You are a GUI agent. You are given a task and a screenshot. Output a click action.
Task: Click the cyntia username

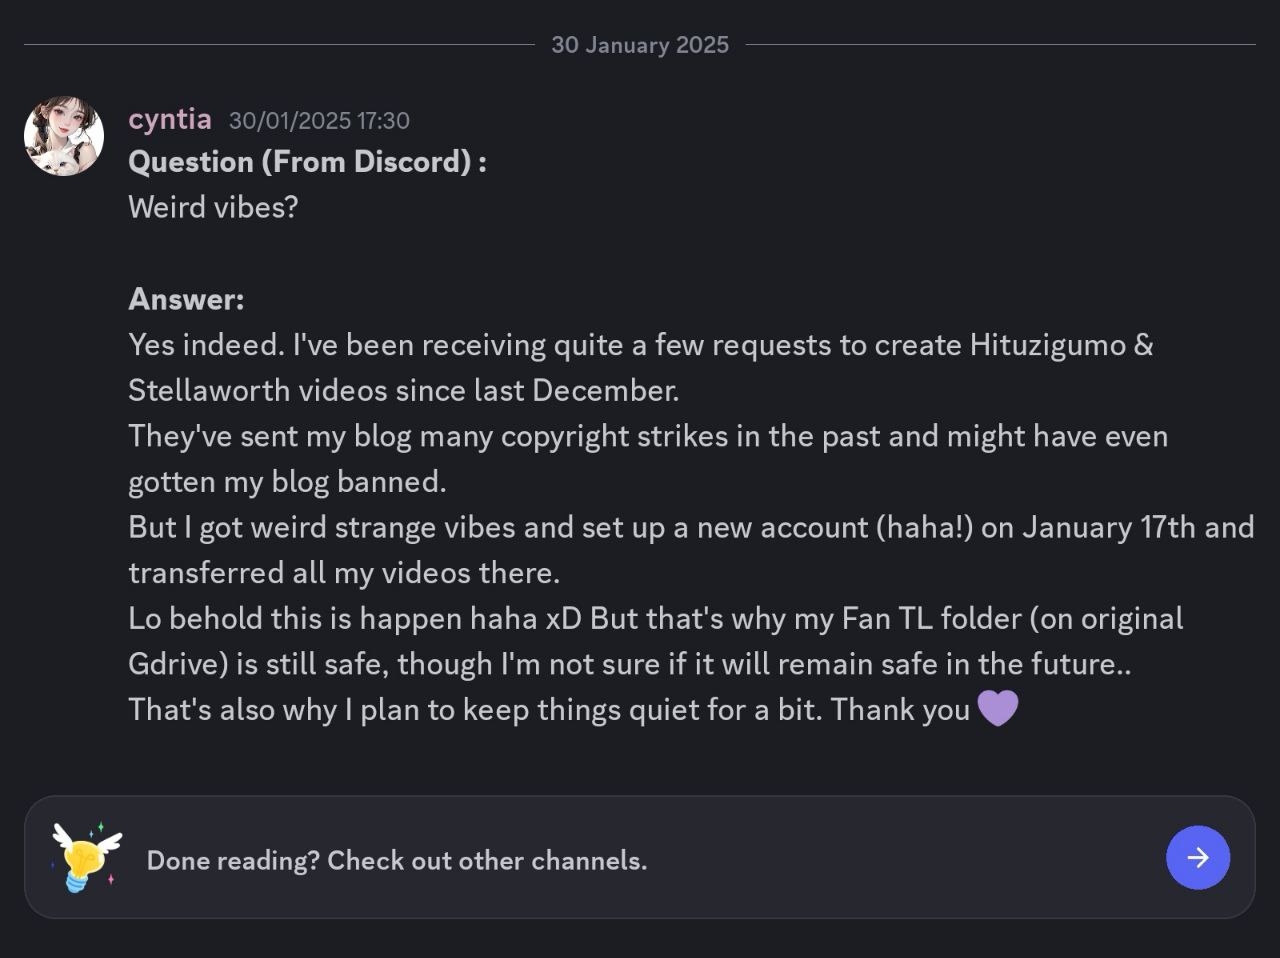[x=170, y=119]
